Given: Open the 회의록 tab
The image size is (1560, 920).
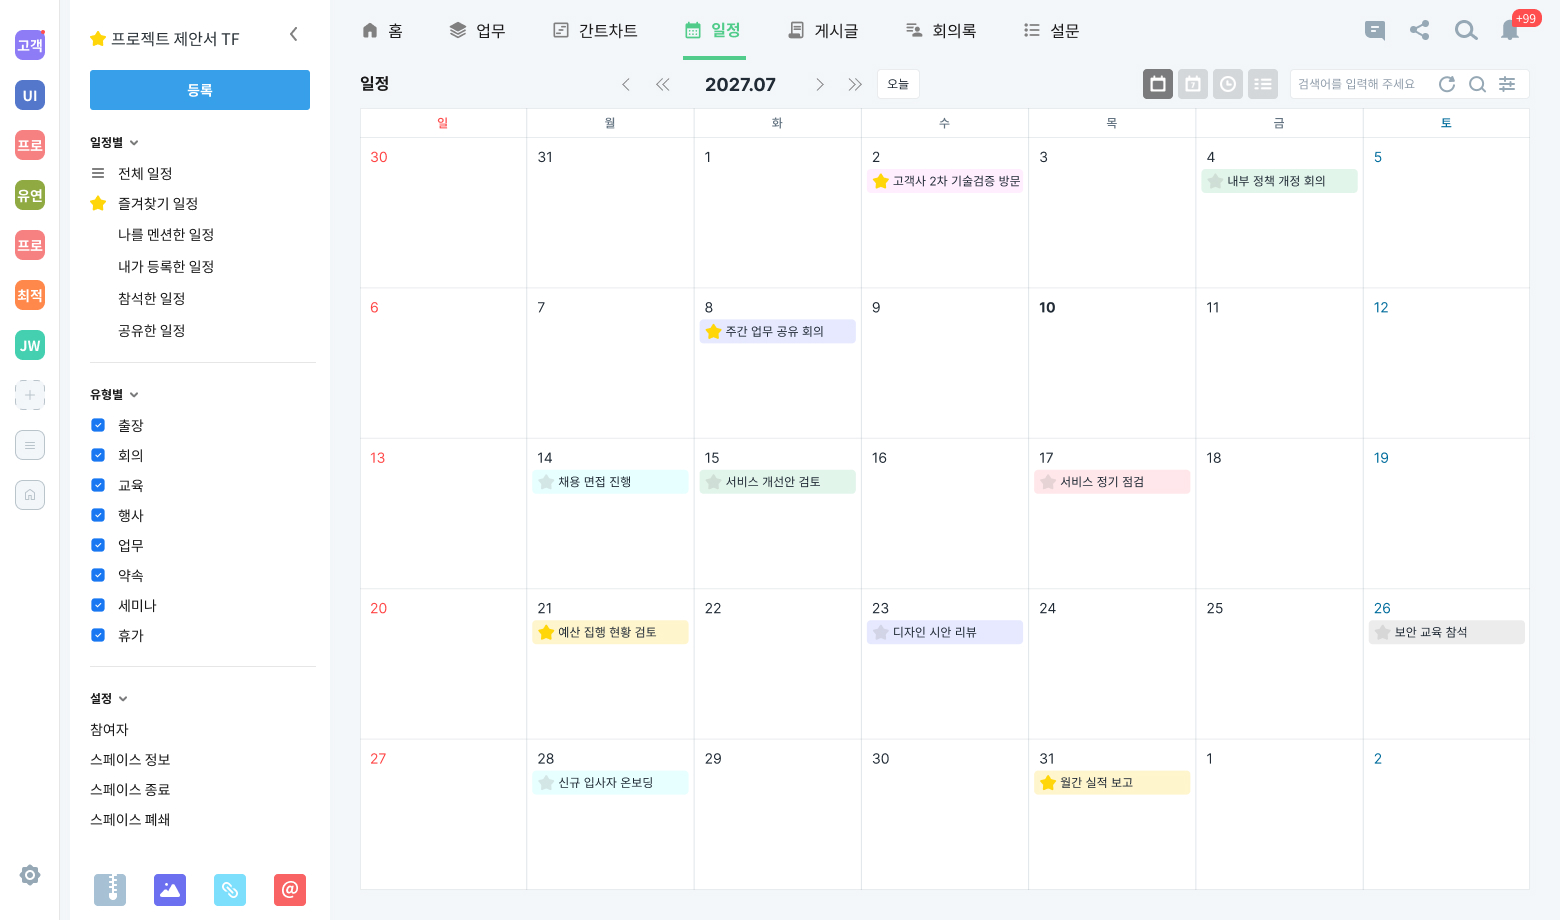Looking at the screenshot, I should pyautogui.click(x=940, y=31).
